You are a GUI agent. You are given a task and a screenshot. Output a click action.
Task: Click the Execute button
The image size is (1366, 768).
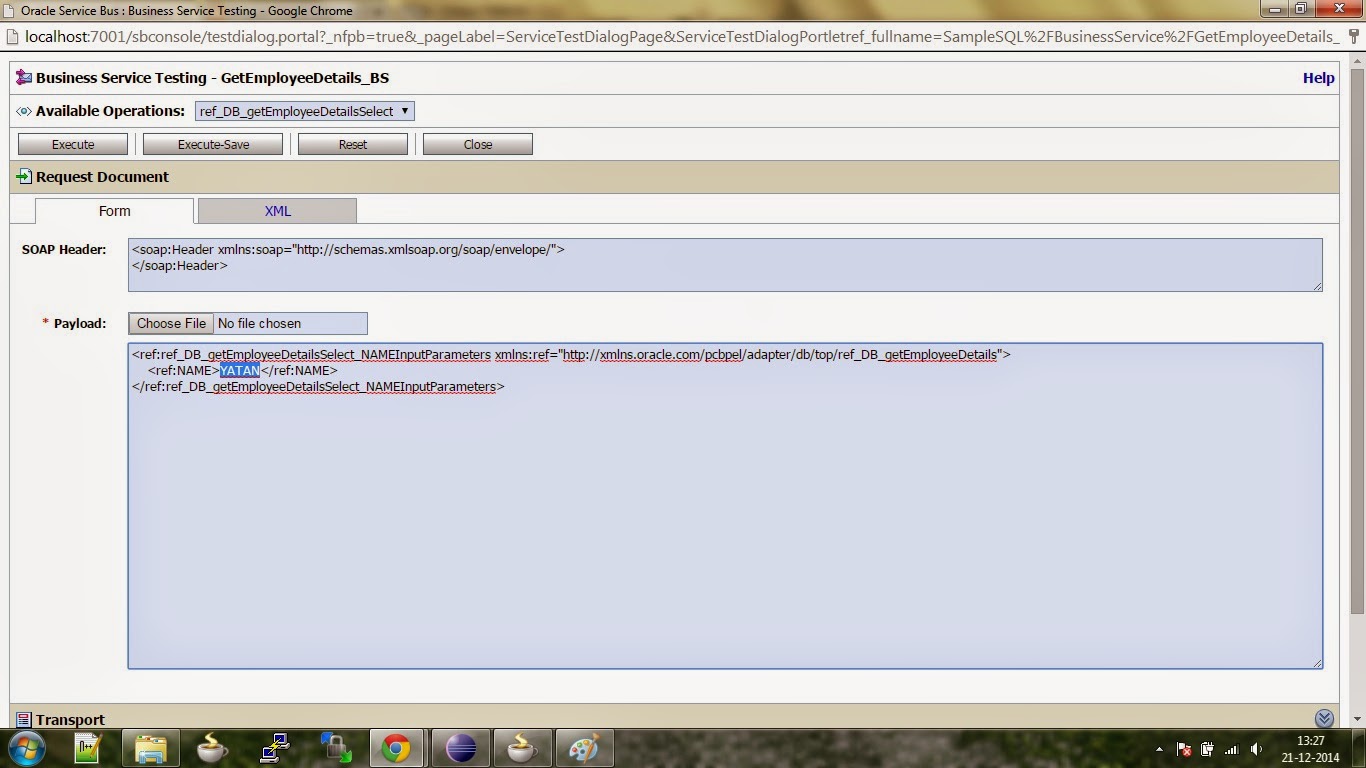pos(72,143)
